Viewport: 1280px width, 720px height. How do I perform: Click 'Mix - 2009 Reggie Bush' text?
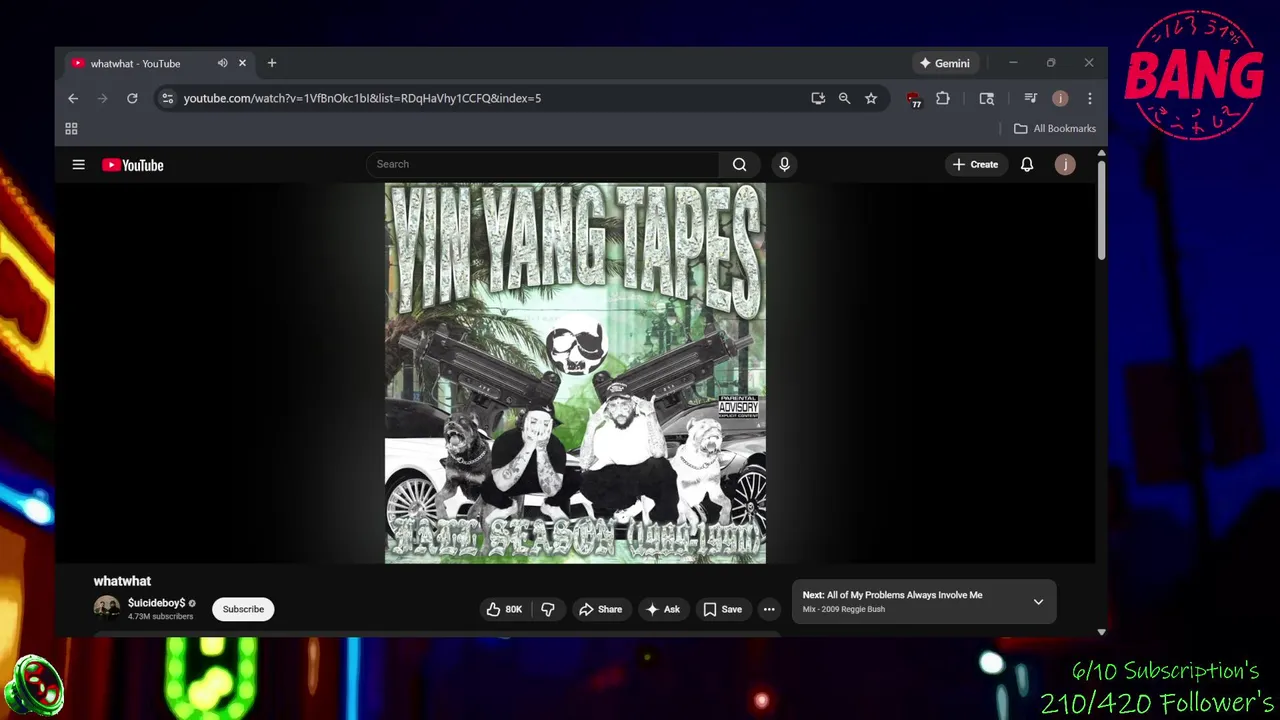[x=843, y=610]
